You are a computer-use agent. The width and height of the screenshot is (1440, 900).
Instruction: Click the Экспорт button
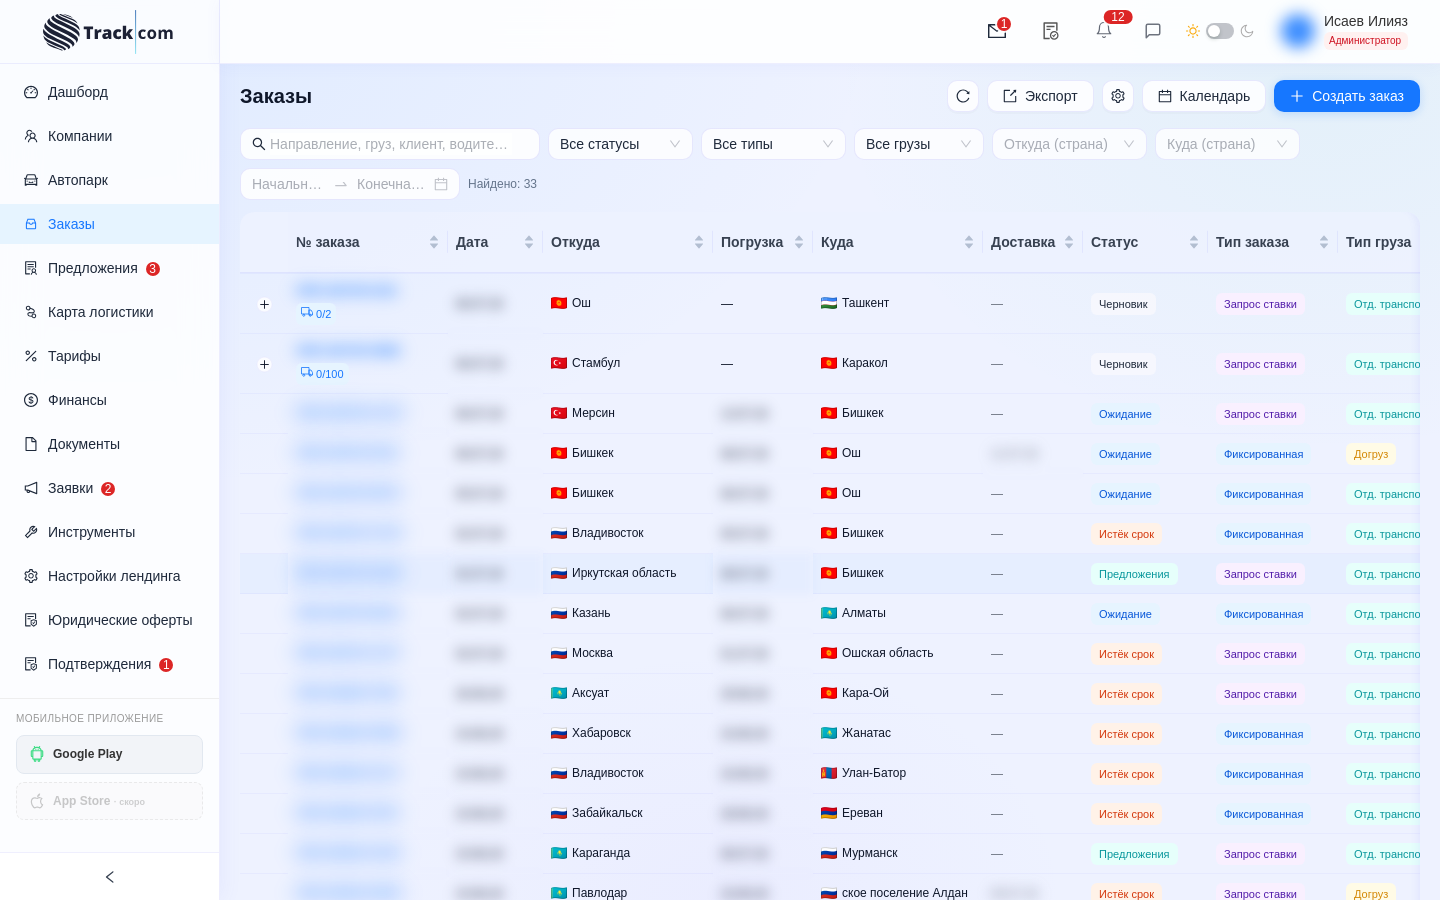coord(1040,96)
